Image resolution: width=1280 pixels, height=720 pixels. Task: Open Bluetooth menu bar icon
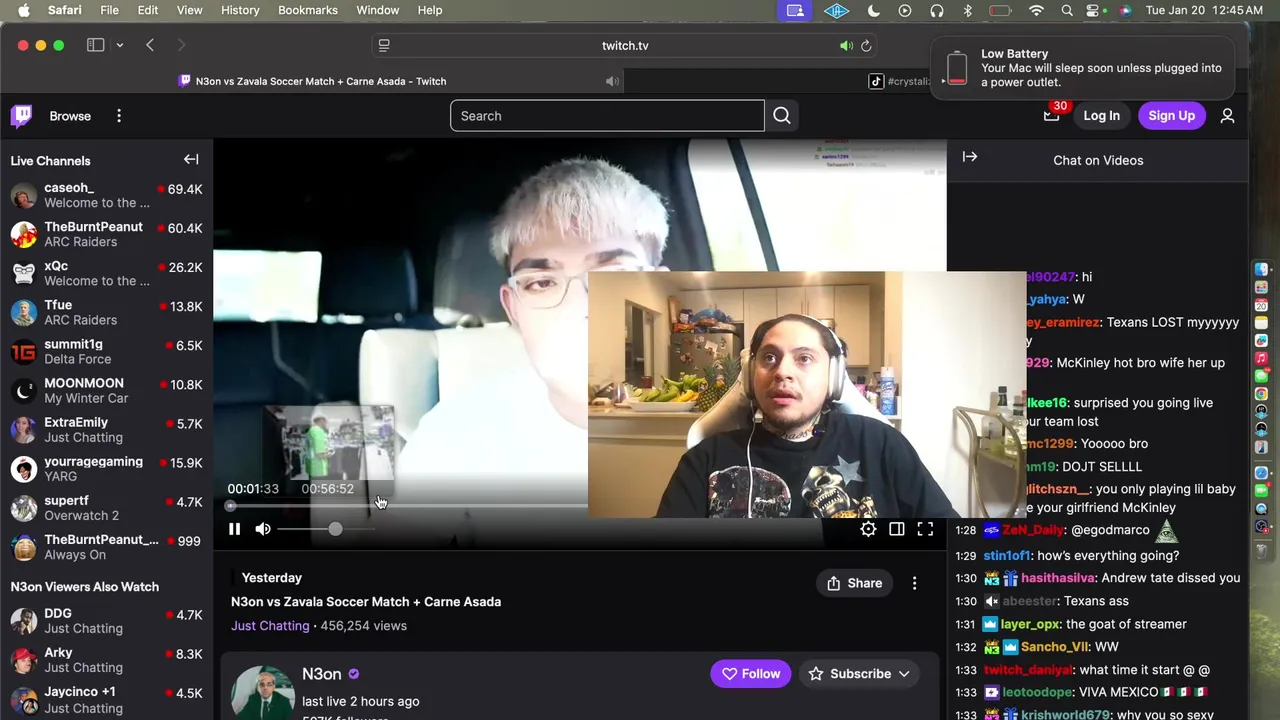click(967, 10)
